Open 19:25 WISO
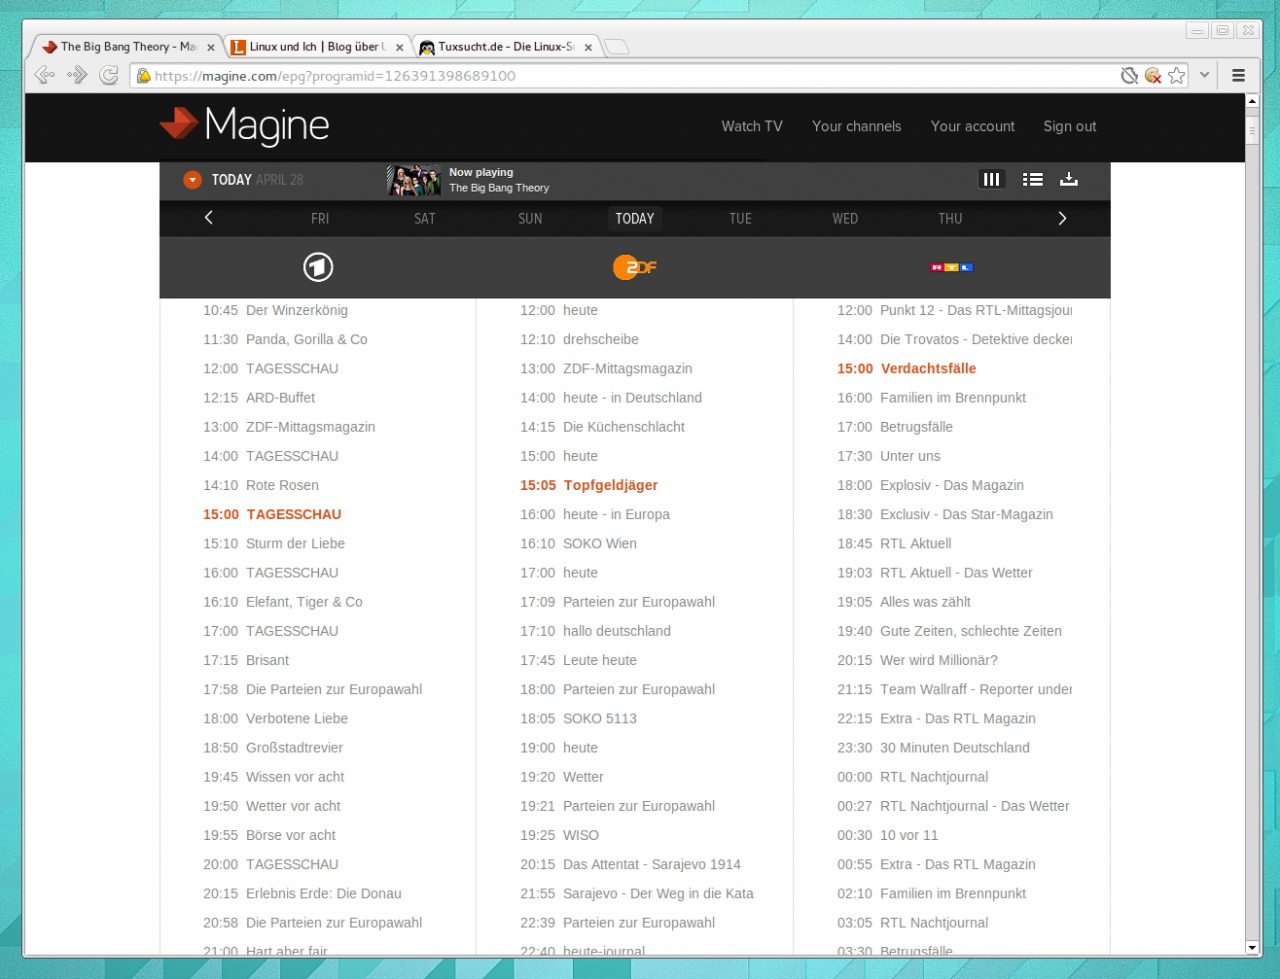This screenshot has height=979, width=1280. 560,835
